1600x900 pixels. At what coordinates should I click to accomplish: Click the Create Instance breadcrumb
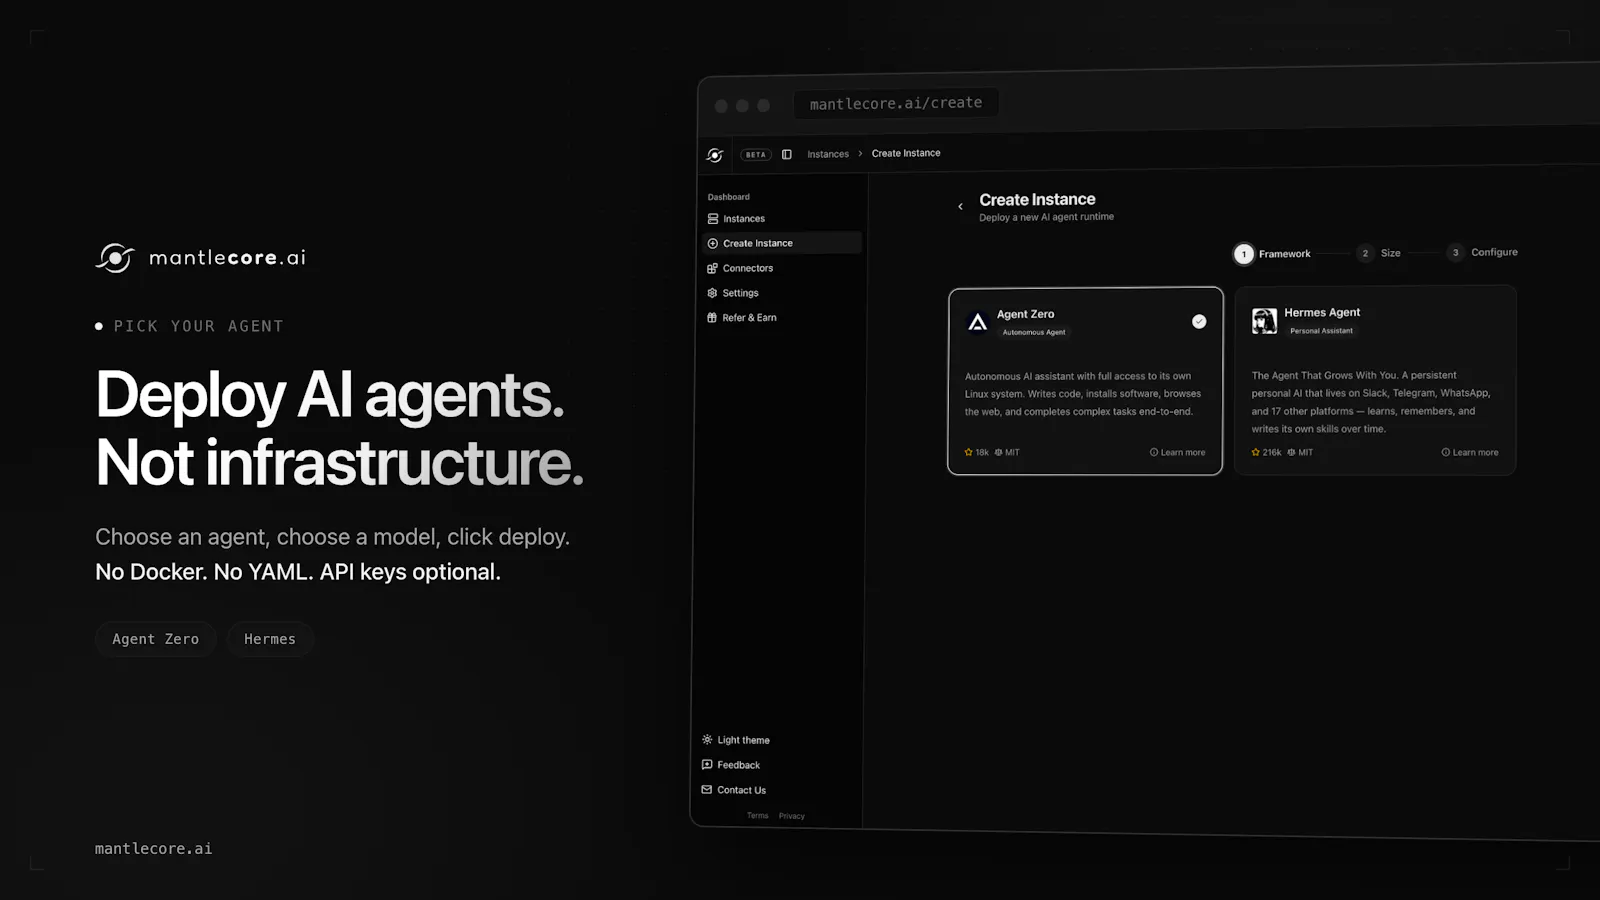(x=906, y=153)
